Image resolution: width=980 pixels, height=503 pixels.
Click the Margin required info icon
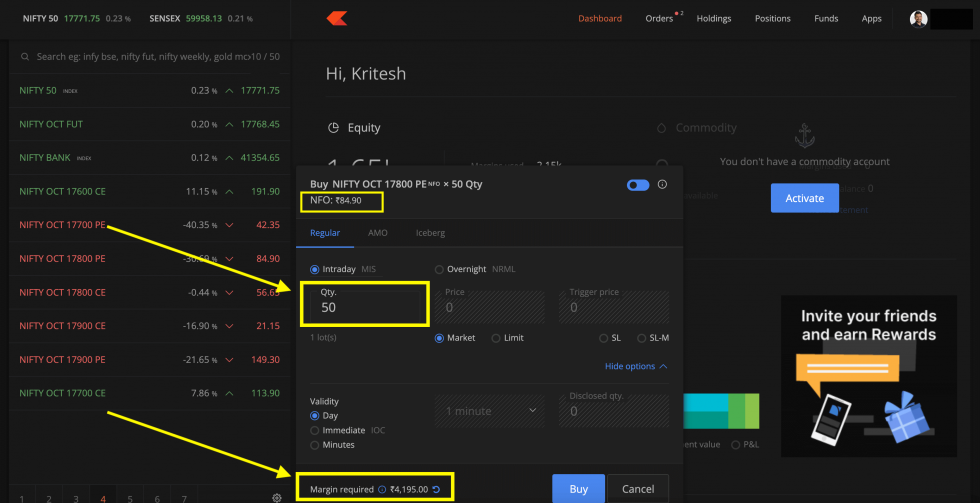pyautogui.click(x=382, y=489)
